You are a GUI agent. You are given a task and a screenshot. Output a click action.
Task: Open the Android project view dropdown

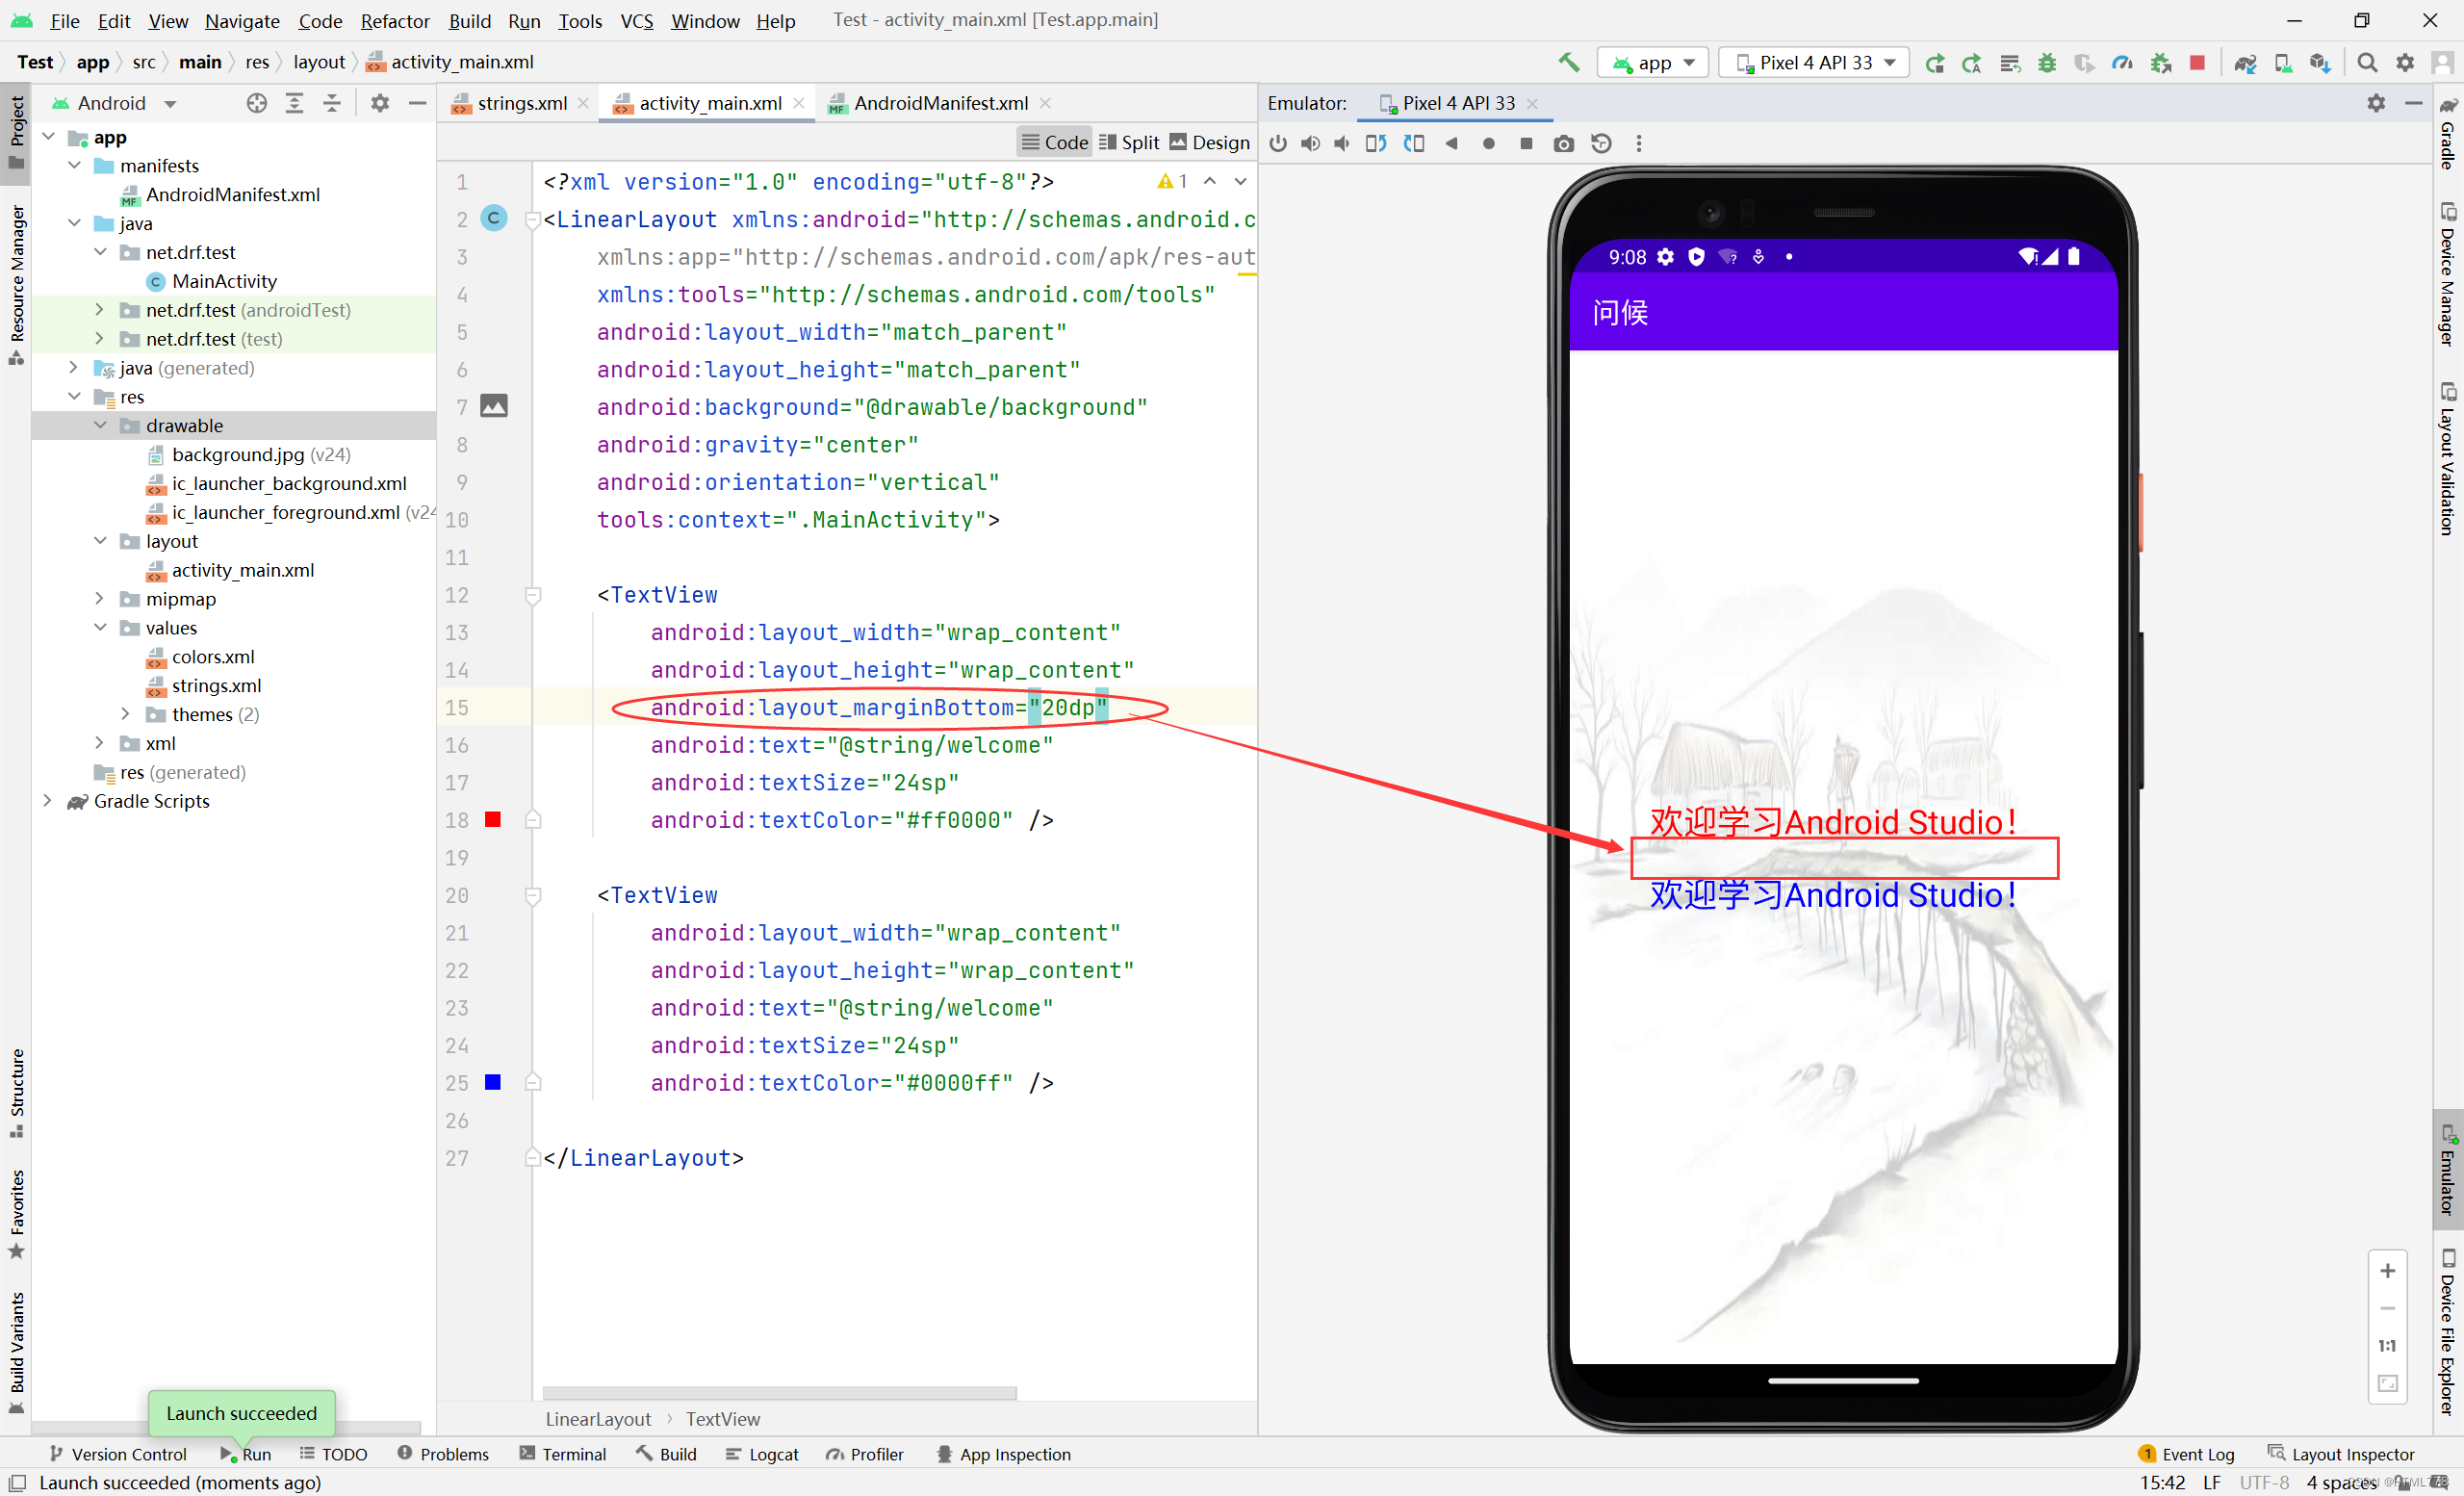click(x=115, y=103)
